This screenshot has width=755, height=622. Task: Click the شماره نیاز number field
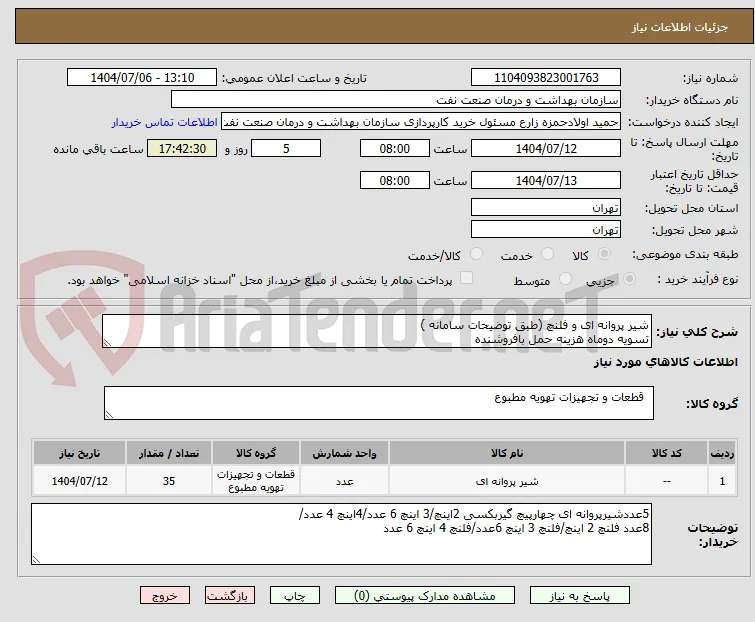(x=546, y=78)
